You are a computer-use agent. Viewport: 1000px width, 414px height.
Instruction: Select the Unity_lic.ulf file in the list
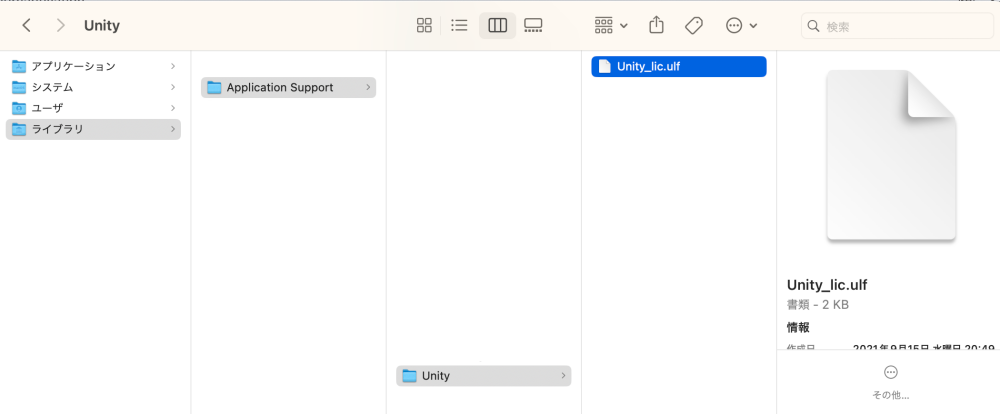(679, 66)
